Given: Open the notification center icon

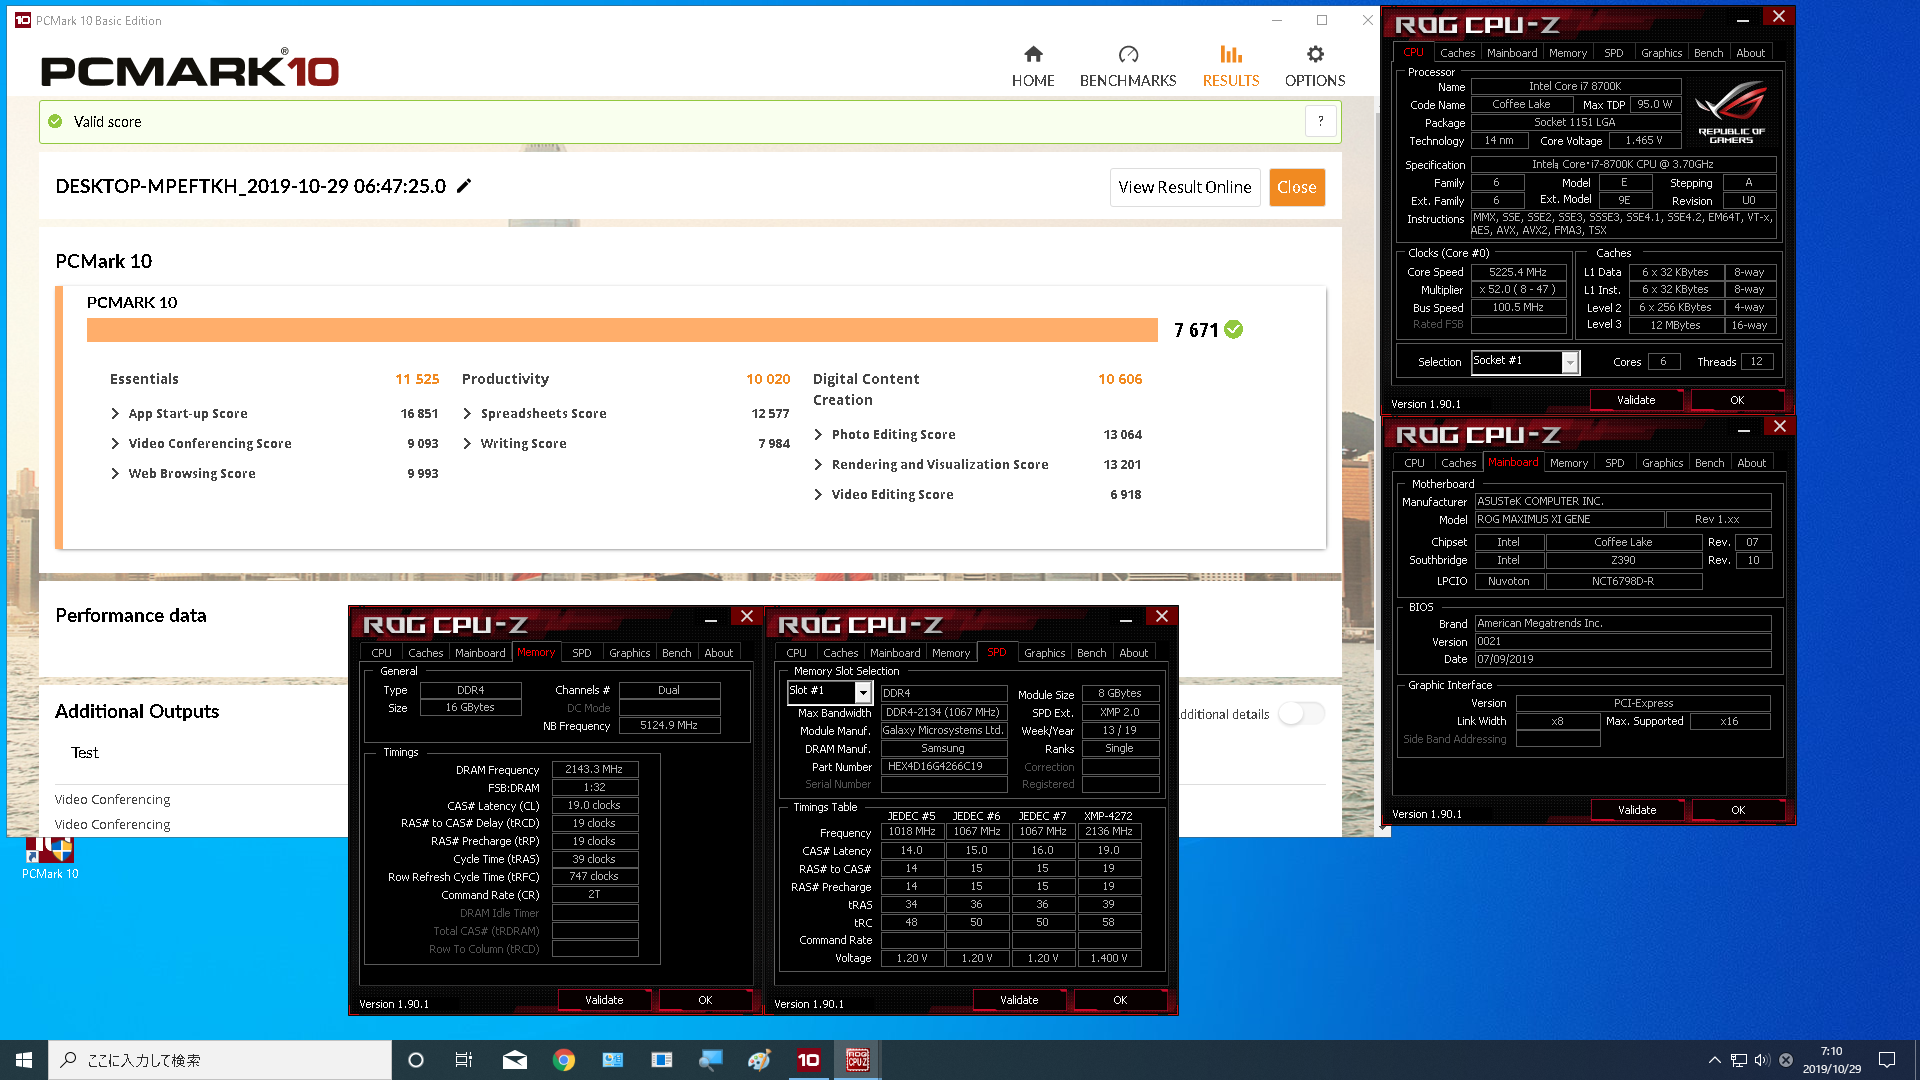Looking at the screenshot, I should pyautogui.click(x=1887, y=1060).
